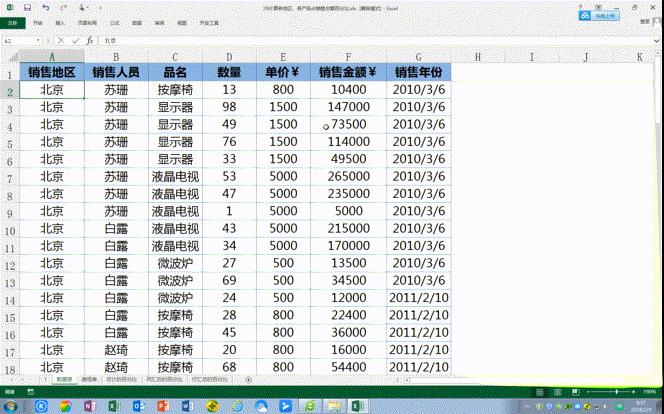Screen dimensions: 664x414
Task: Switch to Page Break Preview icon
Action: coord(575,392)
